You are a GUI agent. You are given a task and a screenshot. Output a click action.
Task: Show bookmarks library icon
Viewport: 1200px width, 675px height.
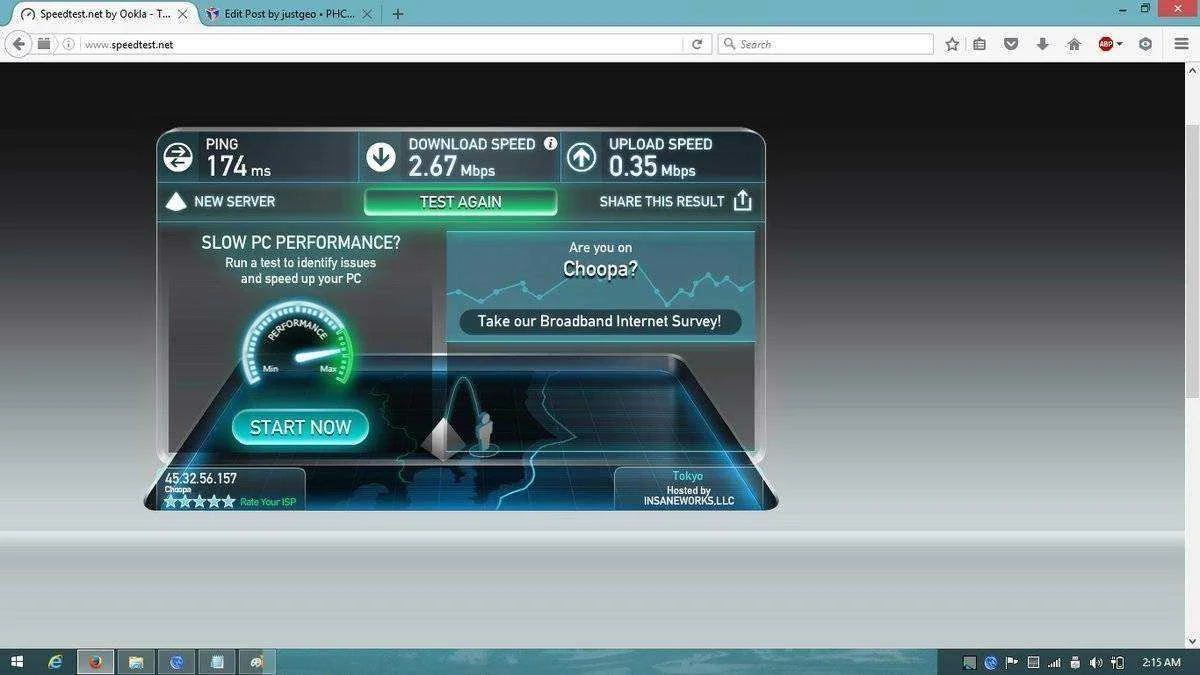coord(980,44)
